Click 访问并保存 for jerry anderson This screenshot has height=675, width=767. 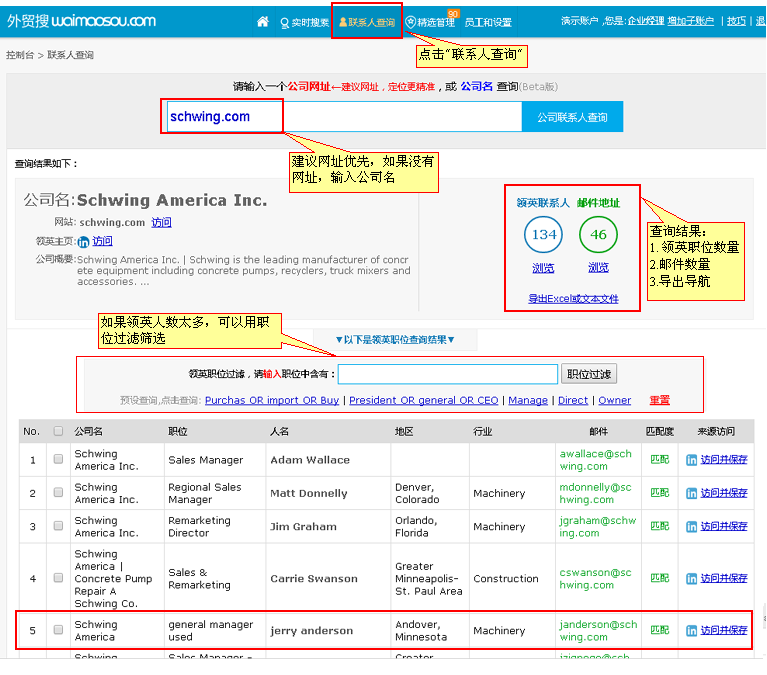[723, 630]
